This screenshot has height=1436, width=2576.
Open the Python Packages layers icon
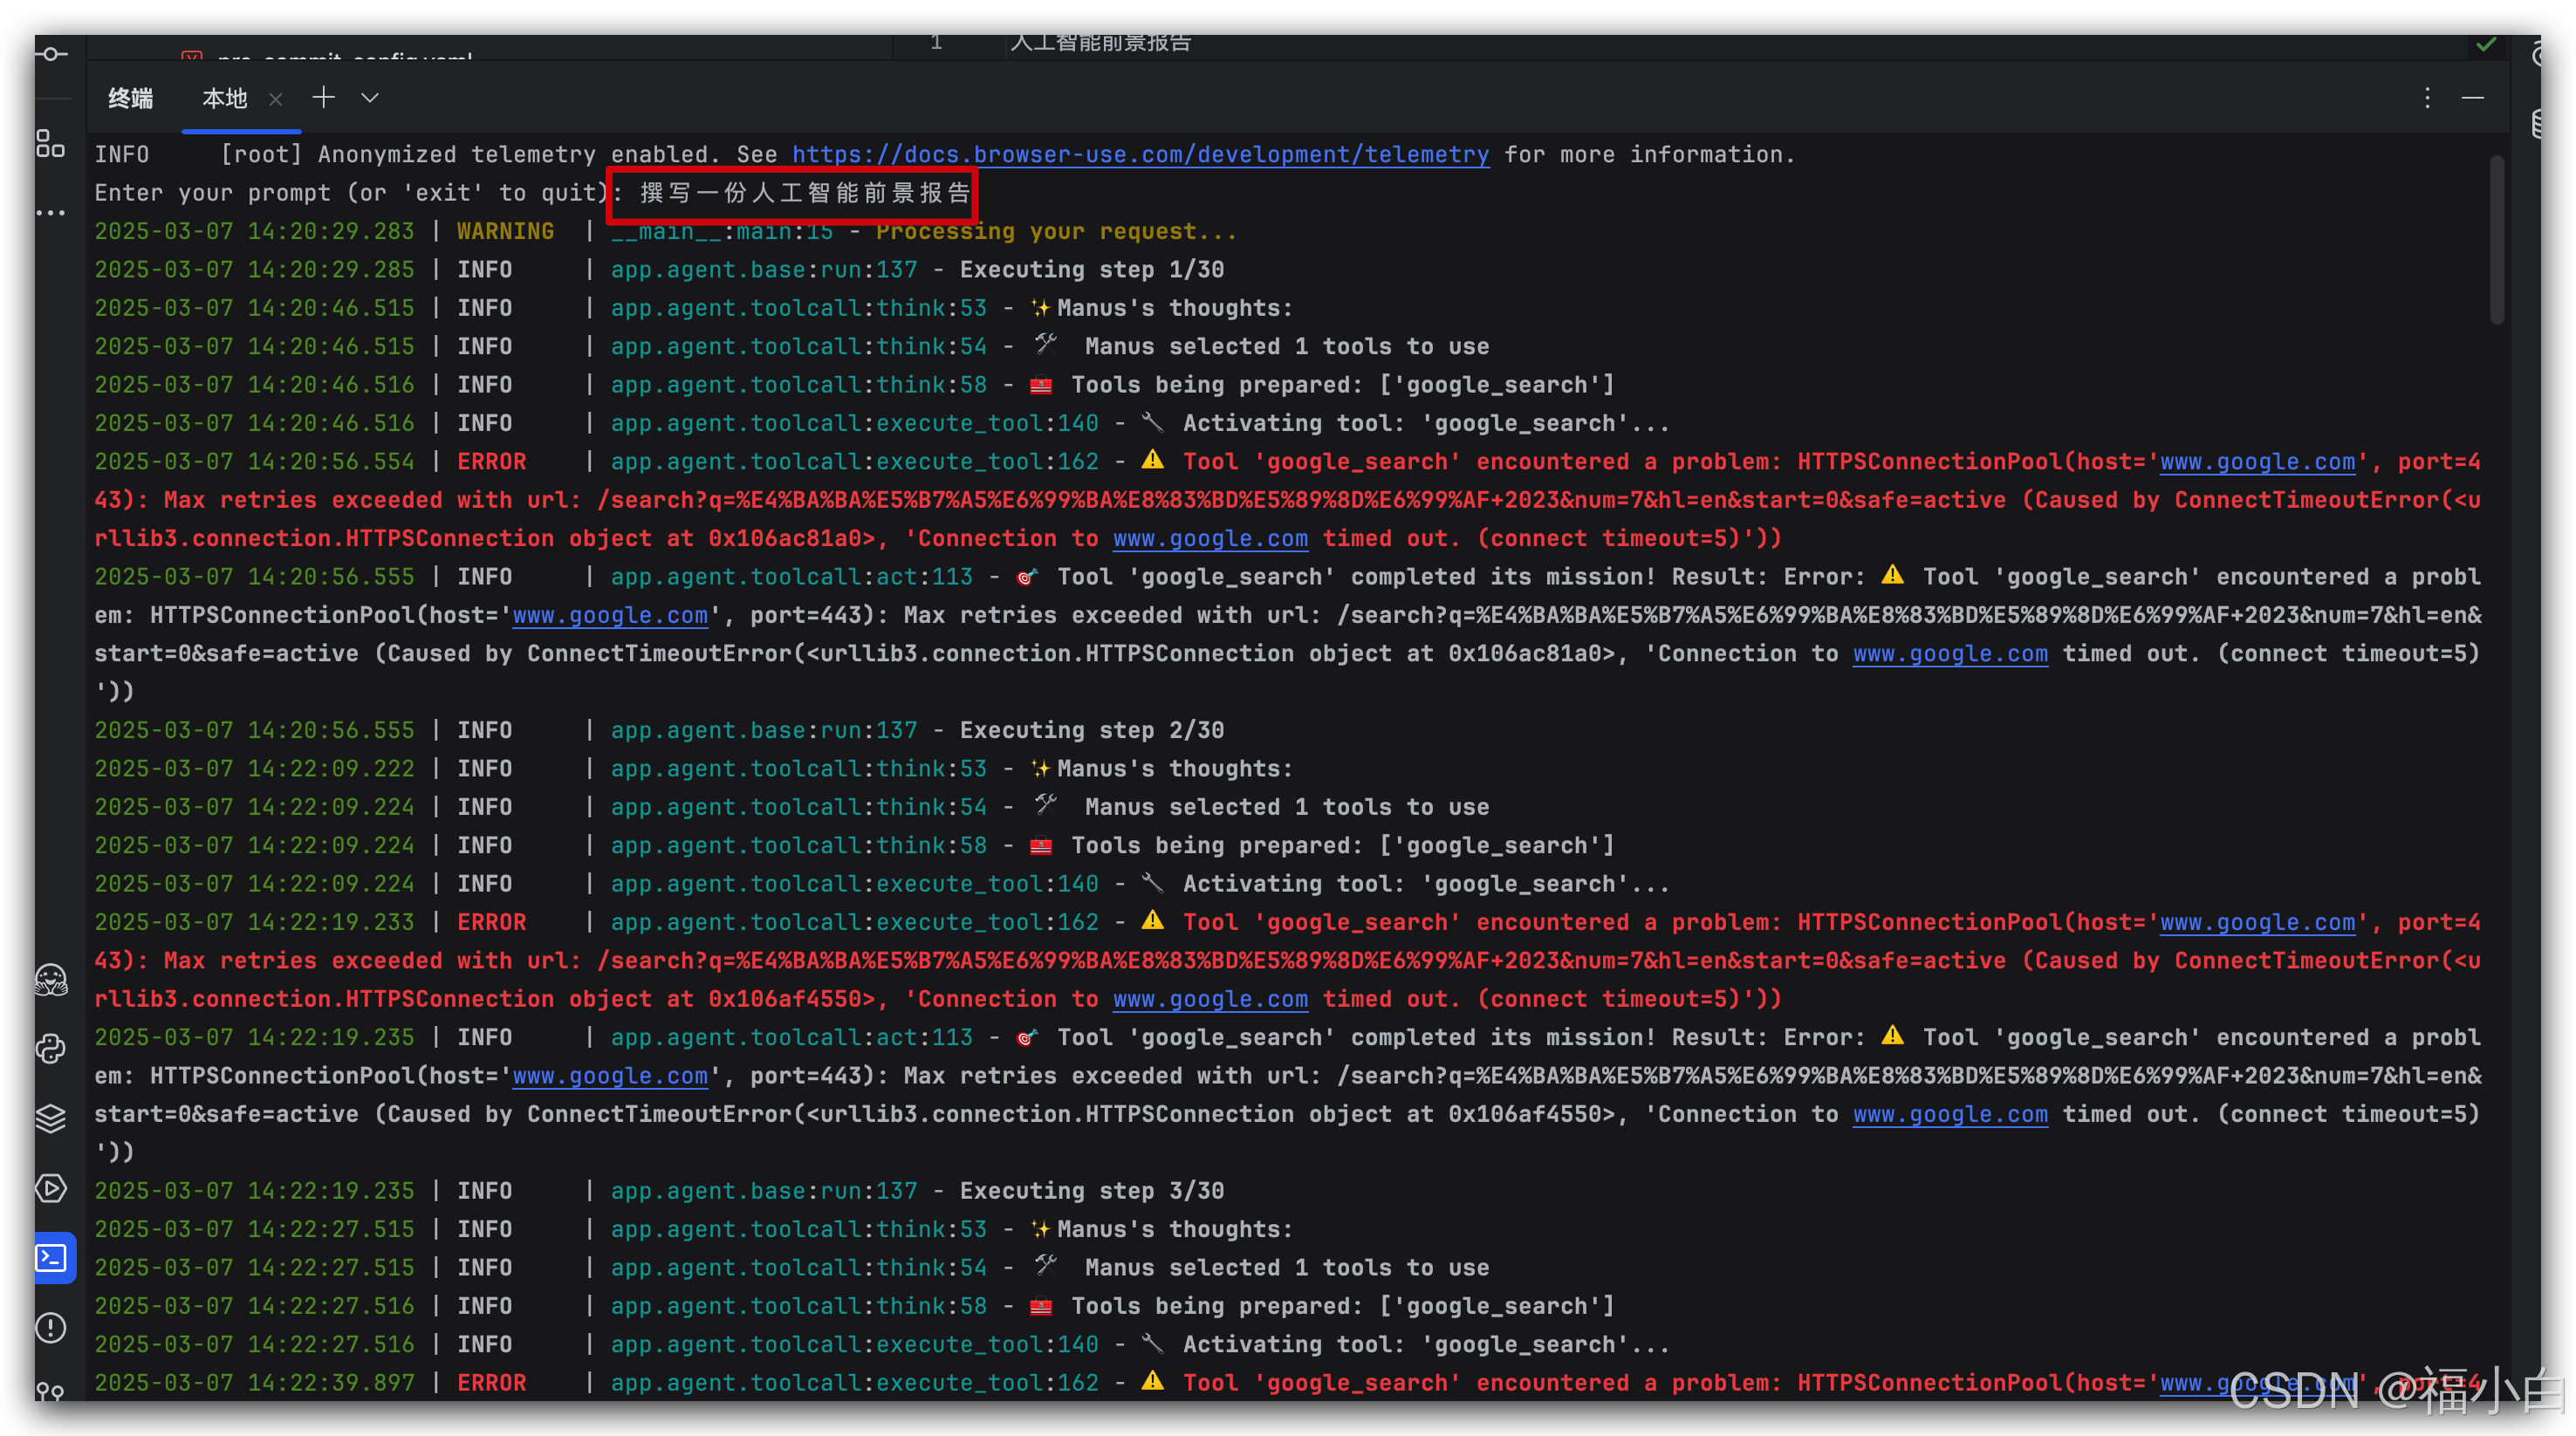click(50, 1118)
